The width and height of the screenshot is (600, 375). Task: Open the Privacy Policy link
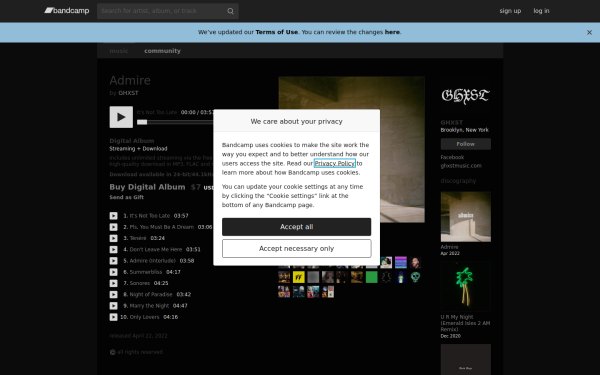(x=334, y=163)
